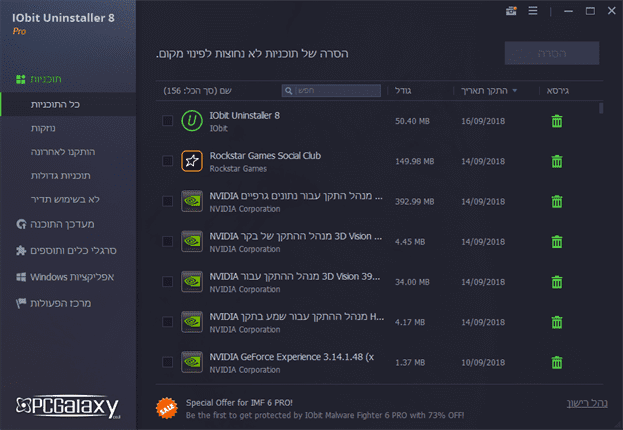Viewport: 623px width, 430px height.
Task: Click Special Offer for IMF 6 PRO
Action: pyautogui.click(x=239, y=403)
